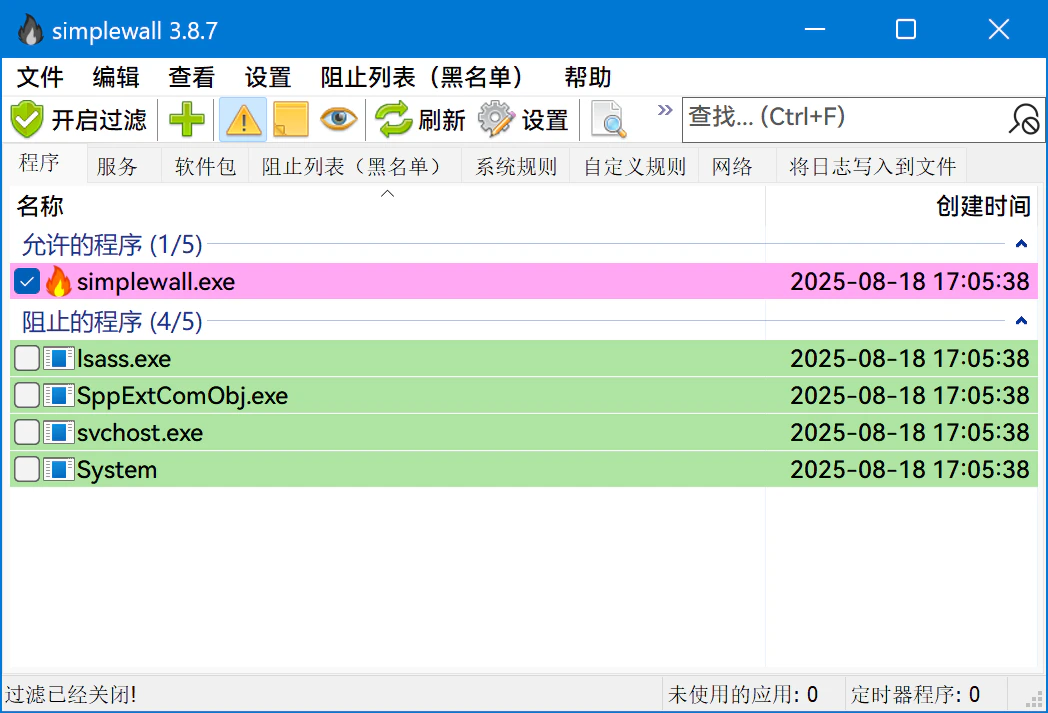The image size is (1048, 713).
Task: Click the 未使用的应用: 0 status entry
Action: coord(743,694)
